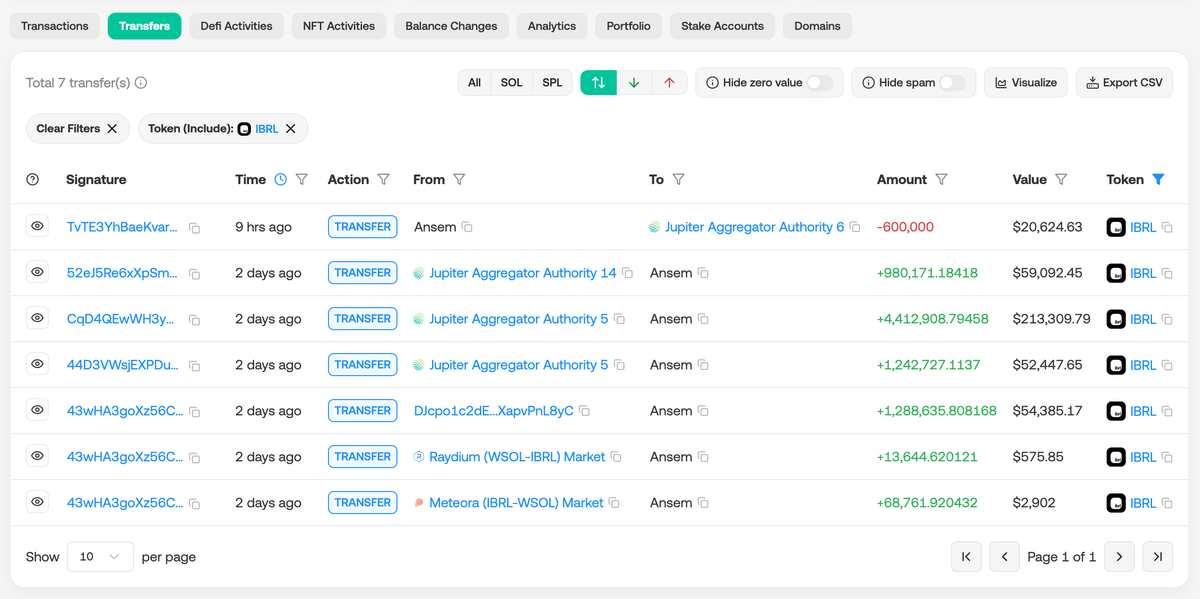This screenshot has width=1200, height=599.
Task: Copy the TvTE3YhBaeKvar signature
Action: 194,228
